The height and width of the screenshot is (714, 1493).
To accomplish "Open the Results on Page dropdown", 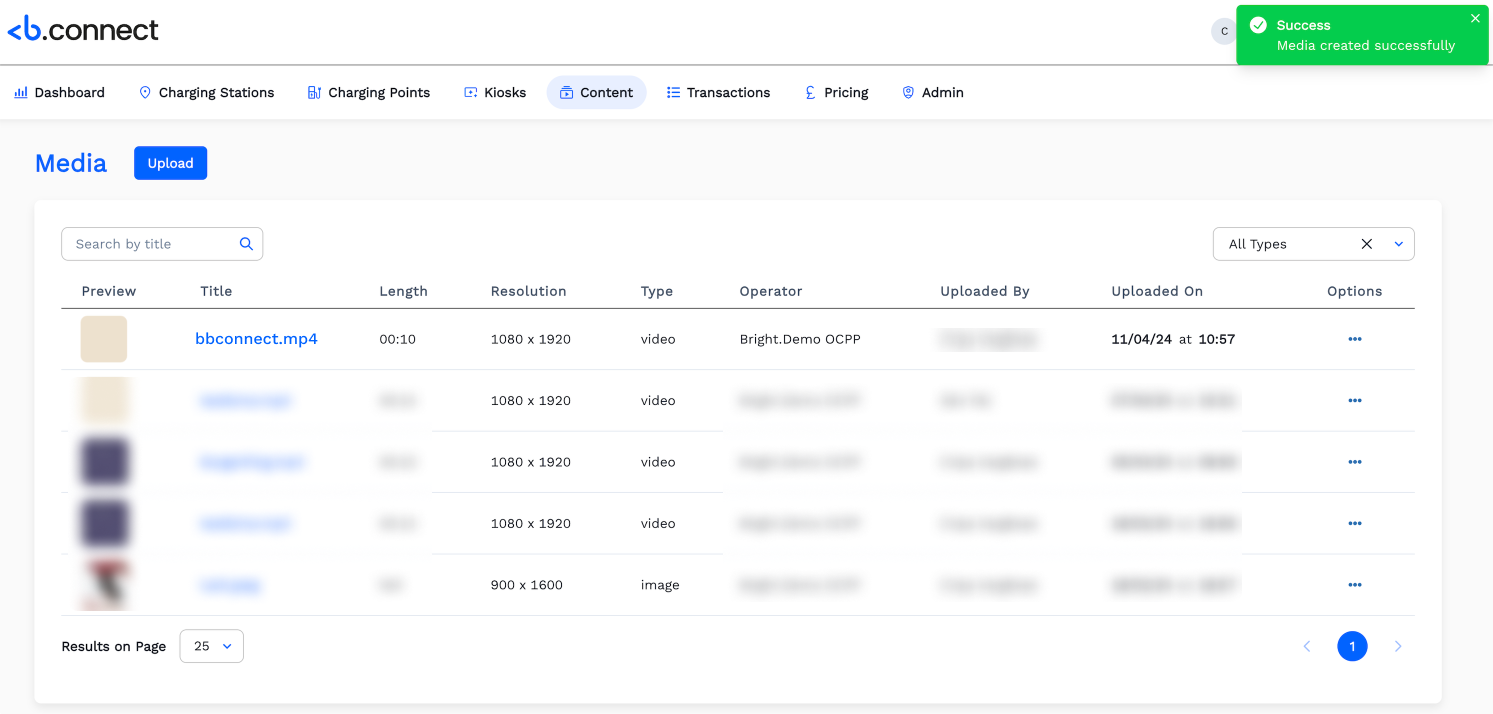I will pyautogui.click(x=212, y=646).
